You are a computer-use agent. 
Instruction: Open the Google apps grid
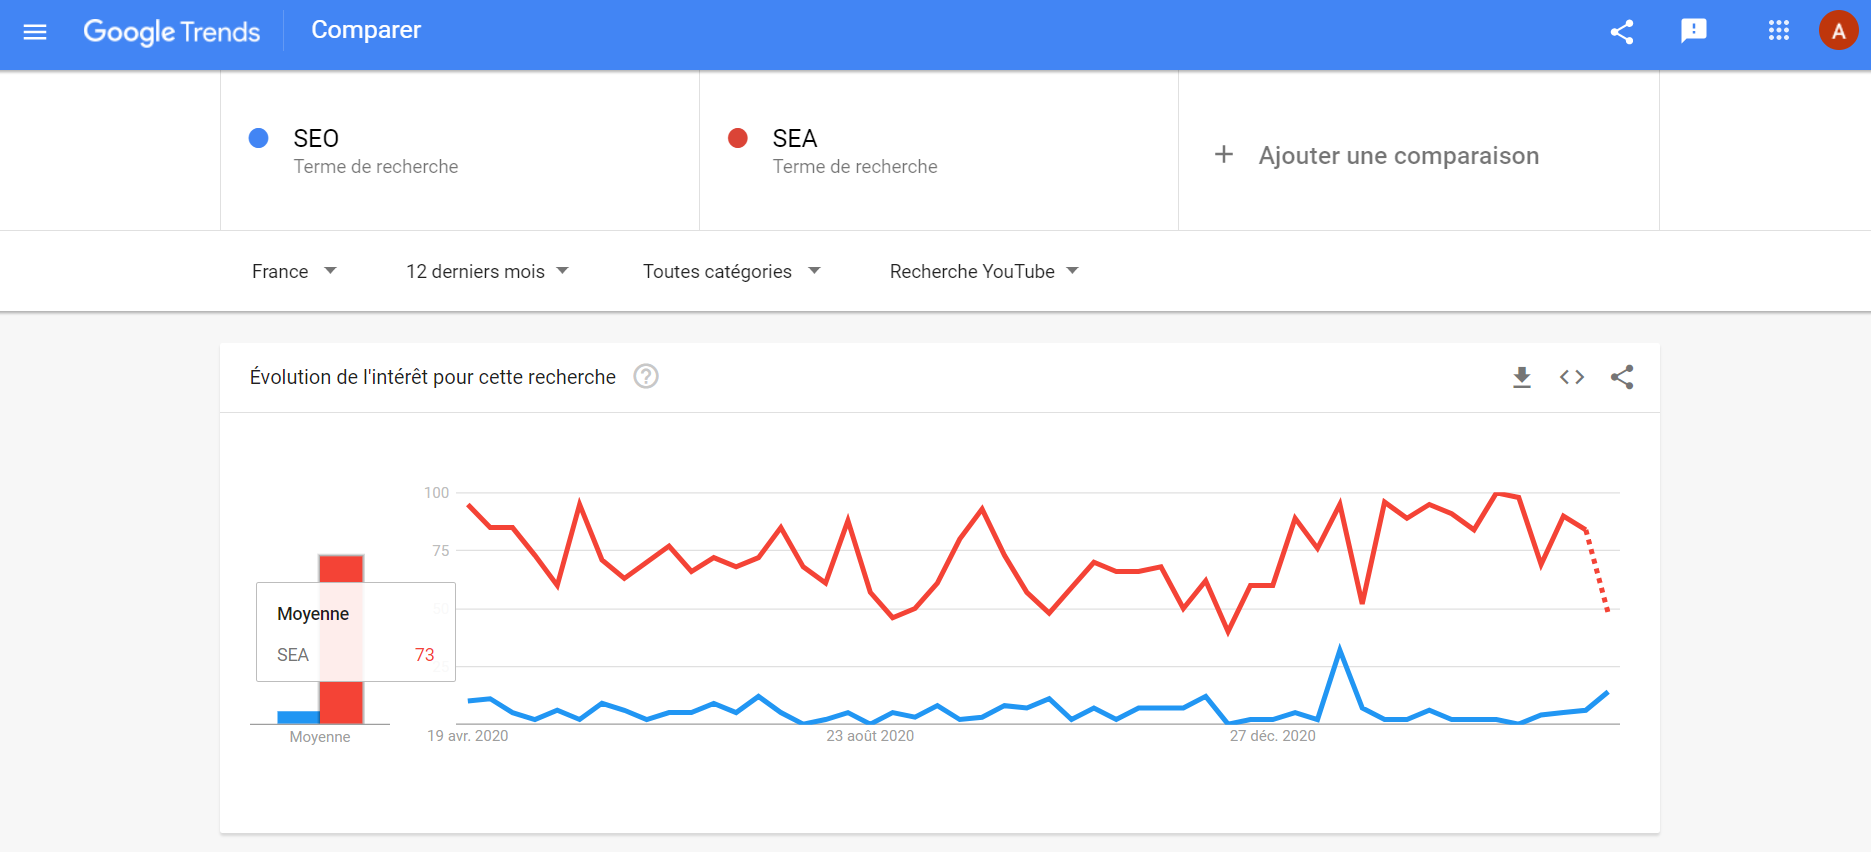pyautogui.click(x=1779, y=31)
